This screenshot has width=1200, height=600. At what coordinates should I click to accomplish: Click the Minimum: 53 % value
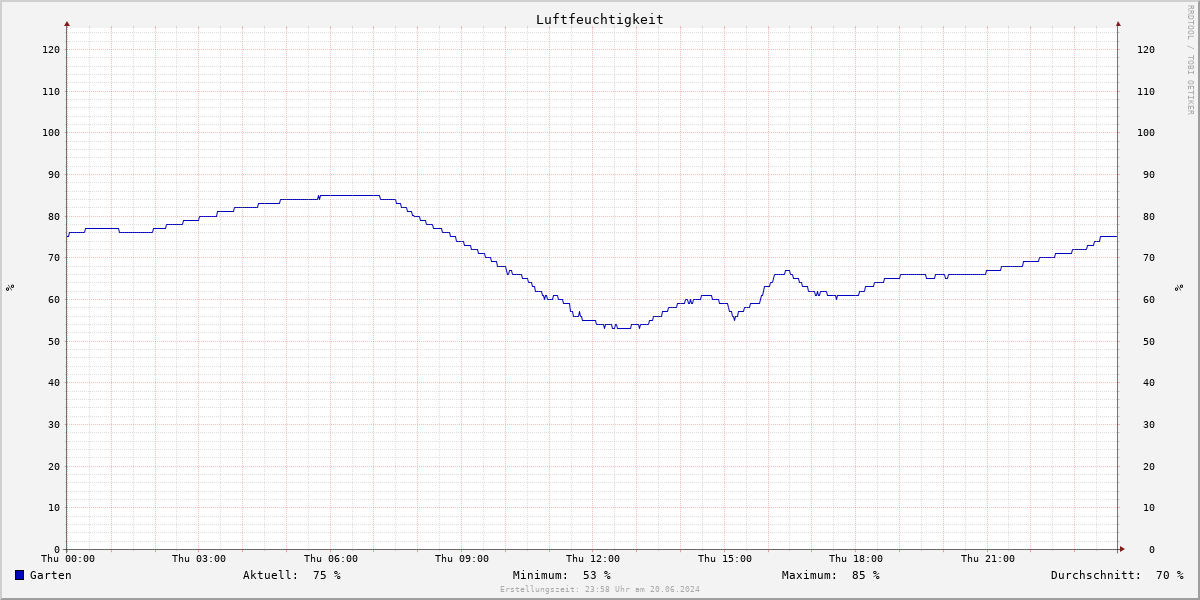pos(562,575)
